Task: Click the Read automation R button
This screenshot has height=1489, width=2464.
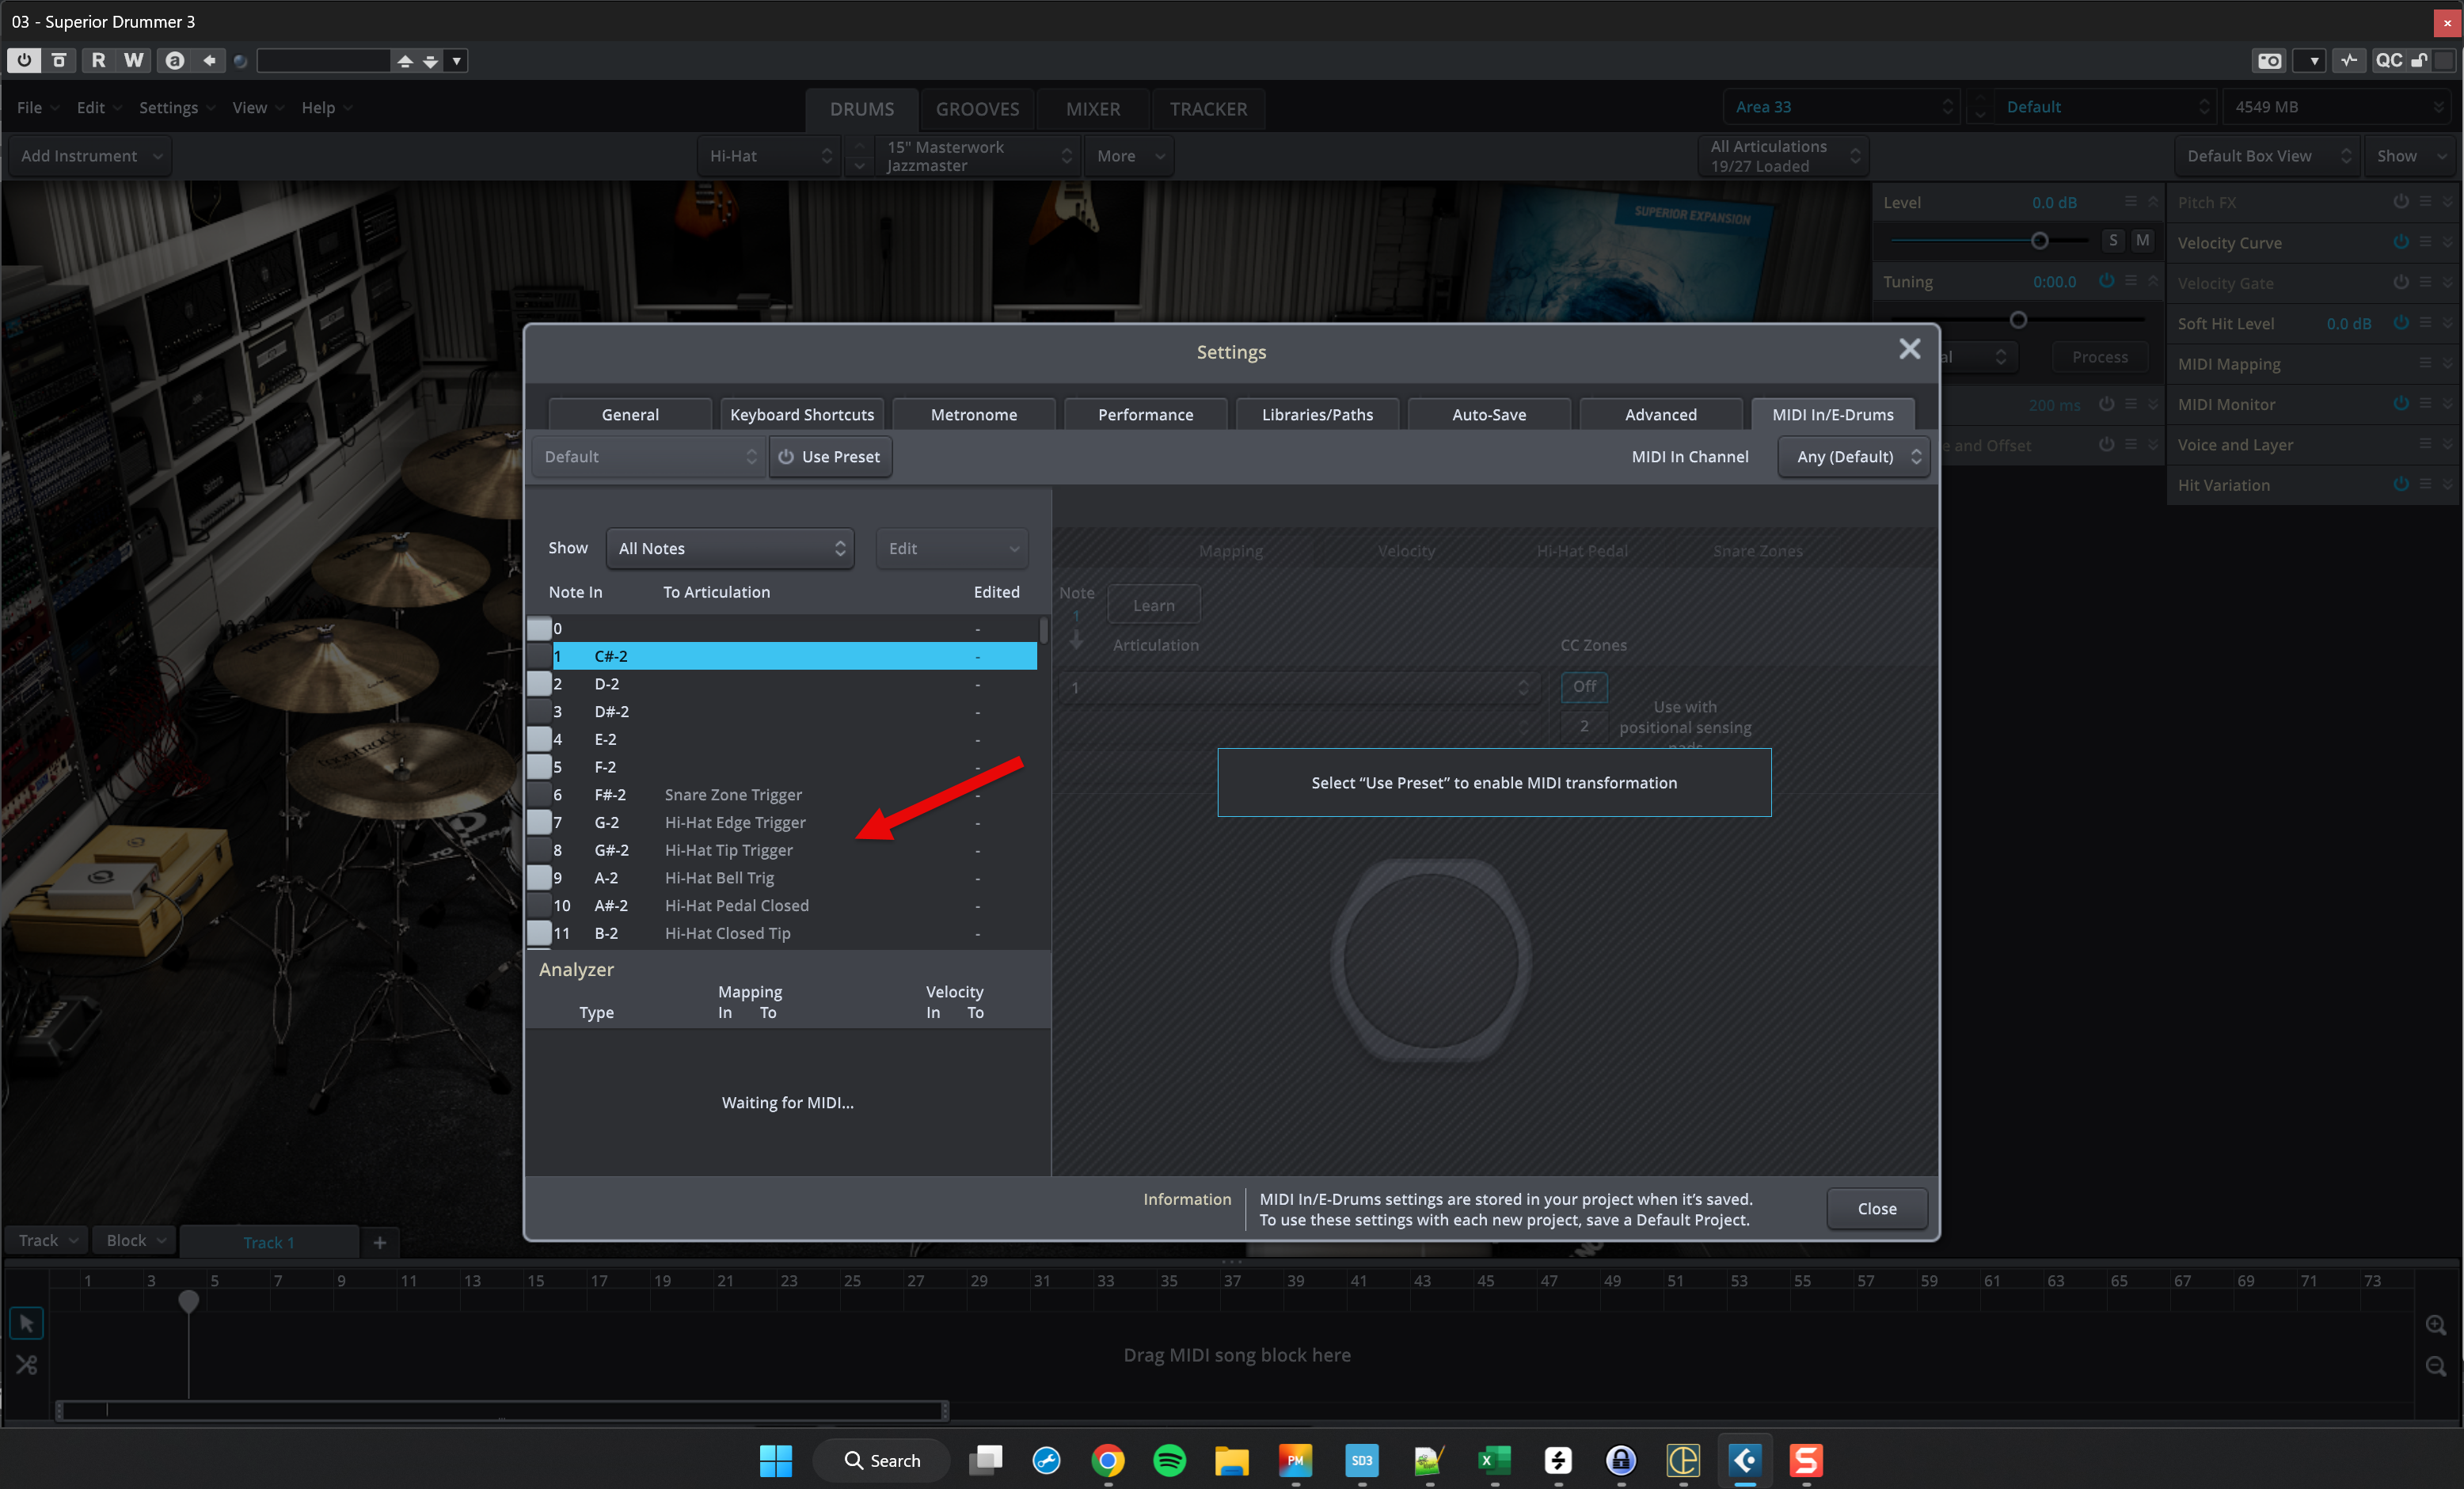Action: 98,60
